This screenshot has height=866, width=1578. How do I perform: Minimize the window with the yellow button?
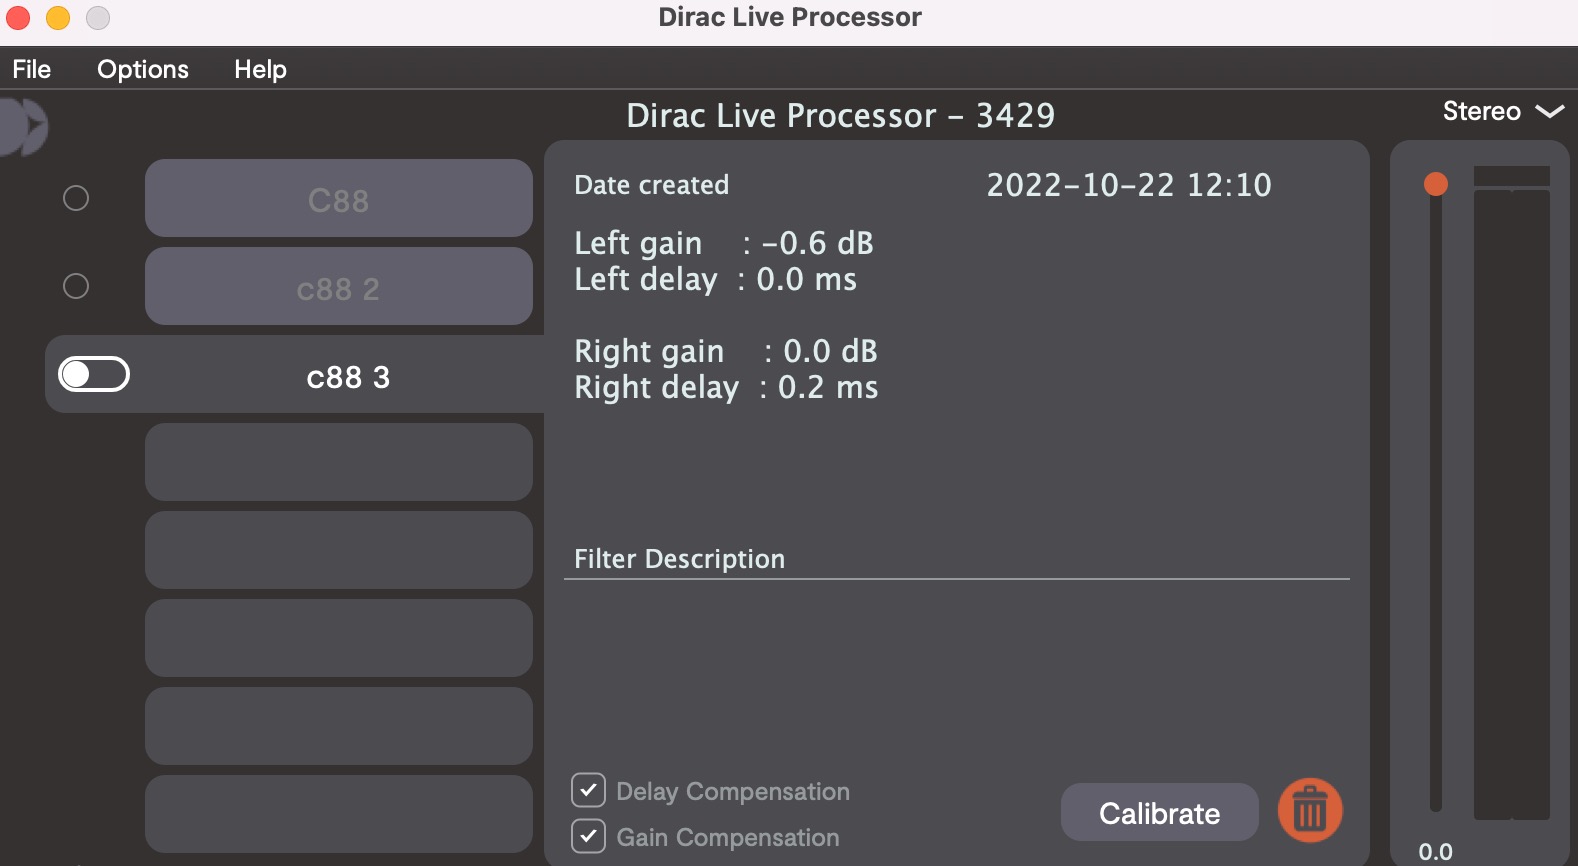58,18
